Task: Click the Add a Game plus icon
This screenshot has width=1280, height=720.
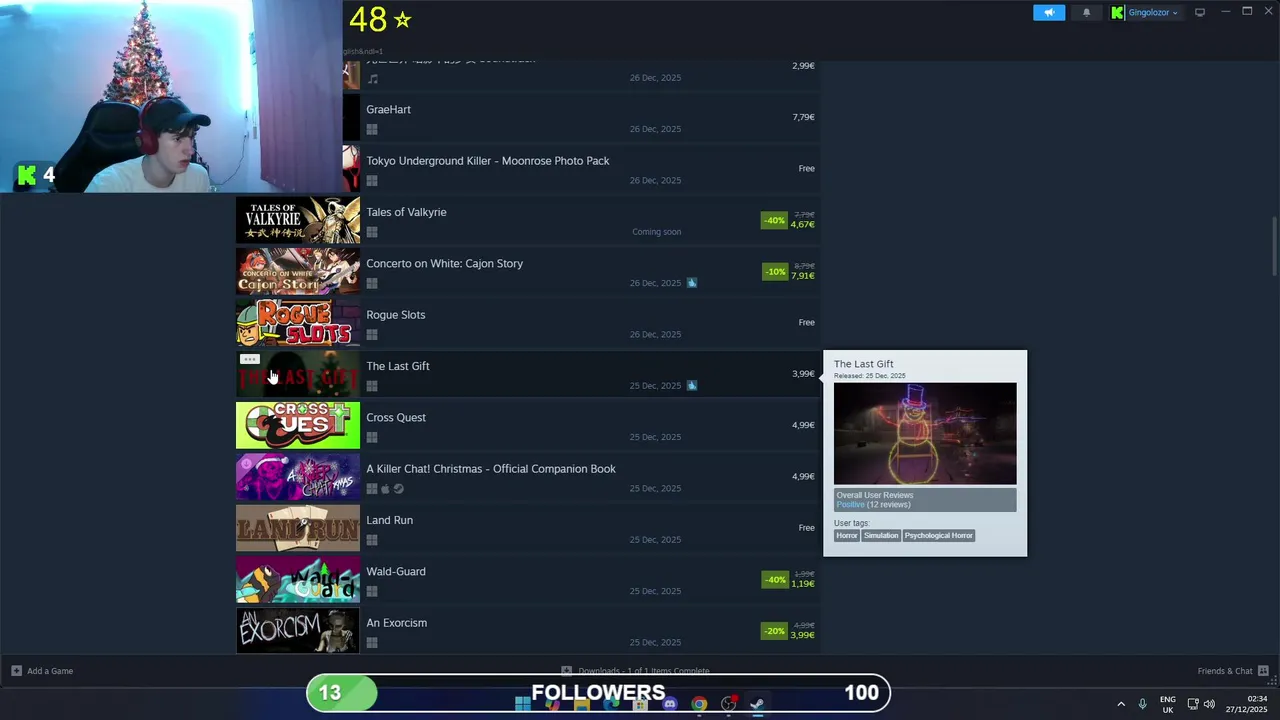Action: click(x=16, y=671)
